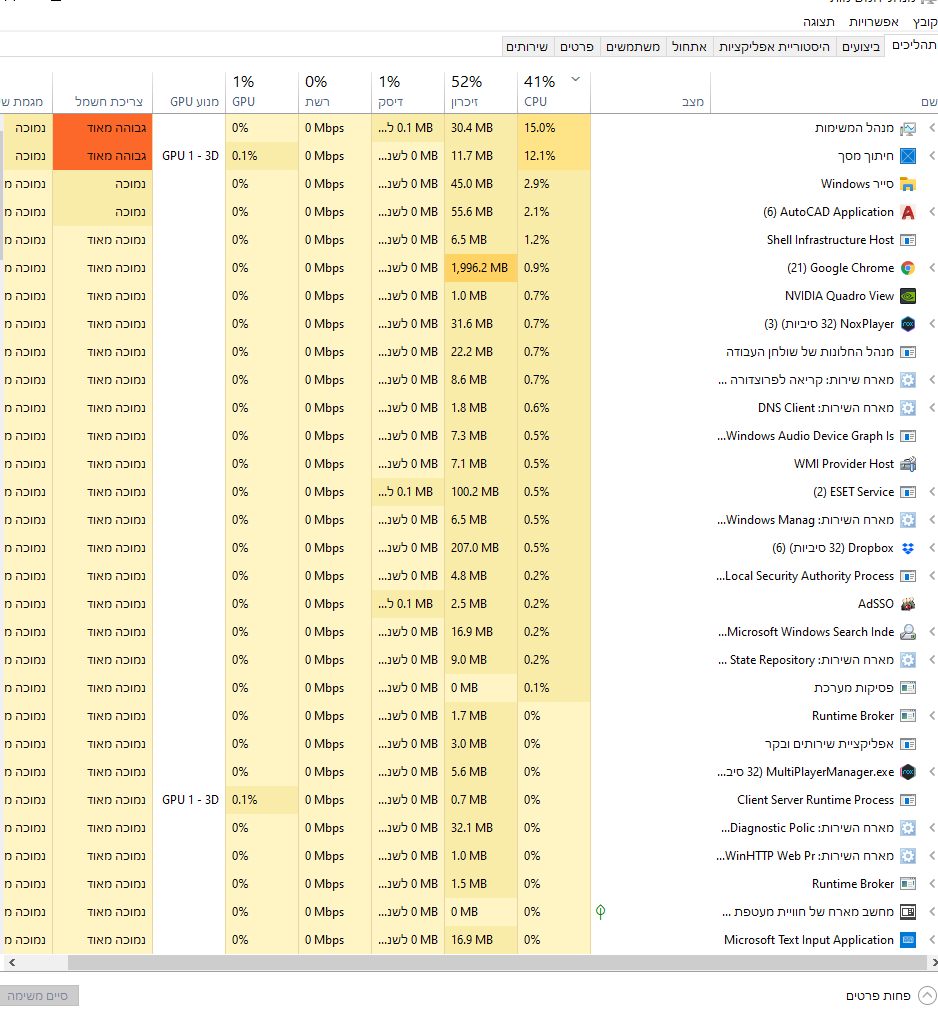Expand the ESET Service group
938x1013 pixels.
pyautogui.click(x=932, y=492)
